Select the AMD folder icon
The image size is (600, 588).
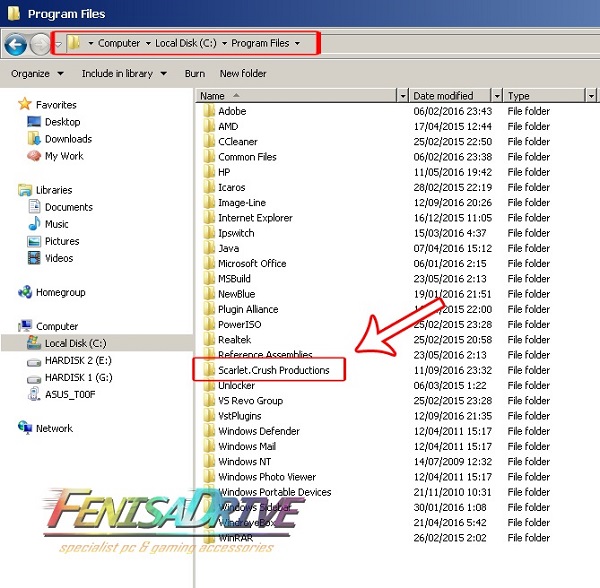[209, 126]
